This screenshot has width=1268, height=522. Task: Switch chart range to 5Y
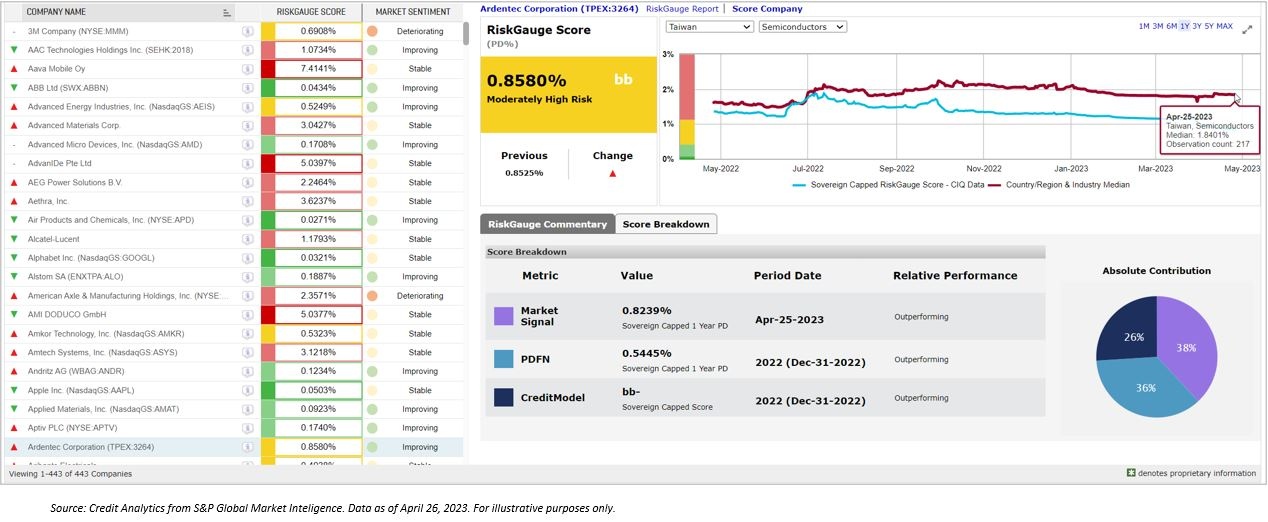pos(1209,26)
